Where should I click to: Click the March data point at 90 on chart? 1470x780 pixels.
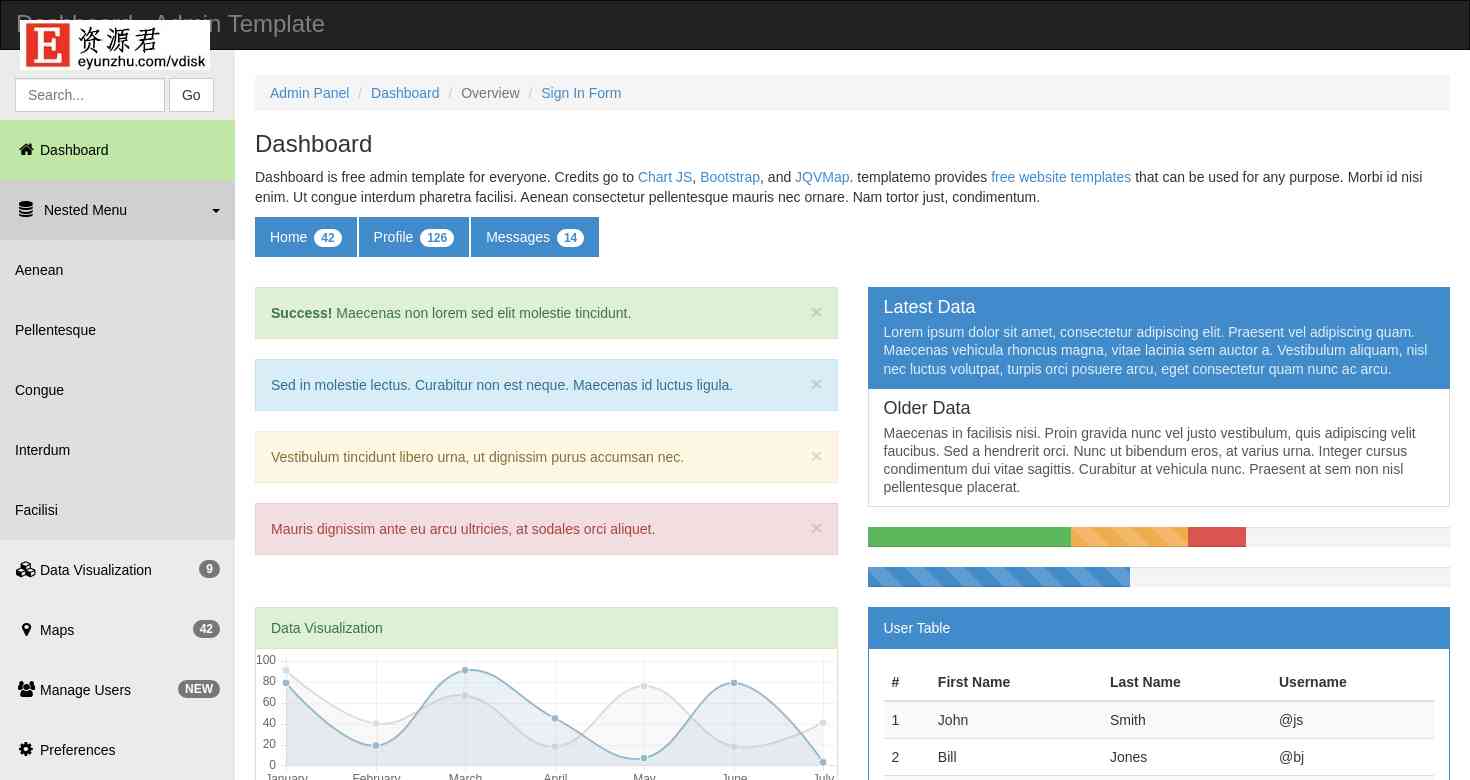465,671
